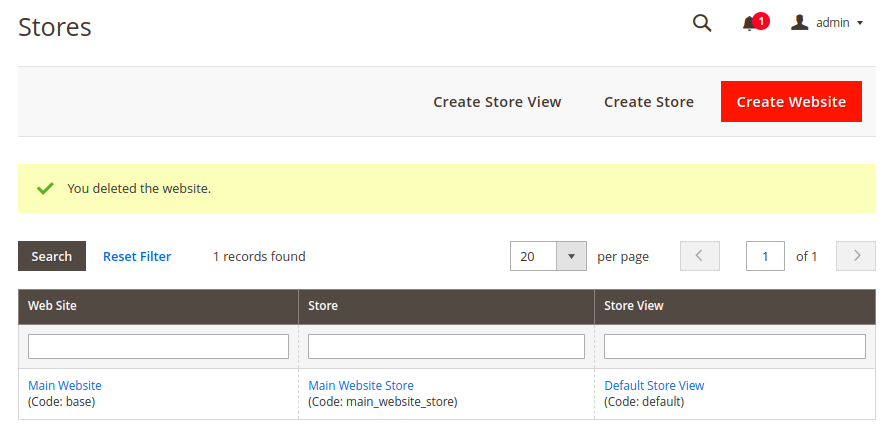Image resolution: width=887 pixels, height=438 pixels.
Task: Go to the next page arrow
Action: (856, 256)
